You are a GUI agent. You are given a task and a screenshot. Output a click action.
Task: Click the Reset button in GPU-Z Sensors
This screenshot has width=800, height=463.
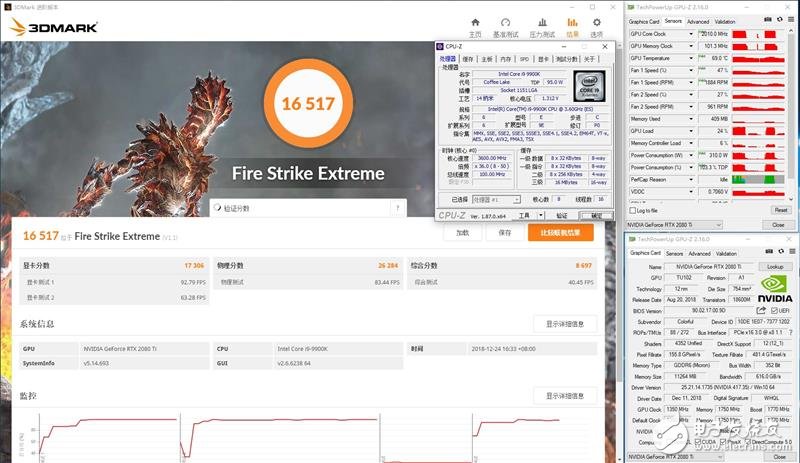coord(780,210)
